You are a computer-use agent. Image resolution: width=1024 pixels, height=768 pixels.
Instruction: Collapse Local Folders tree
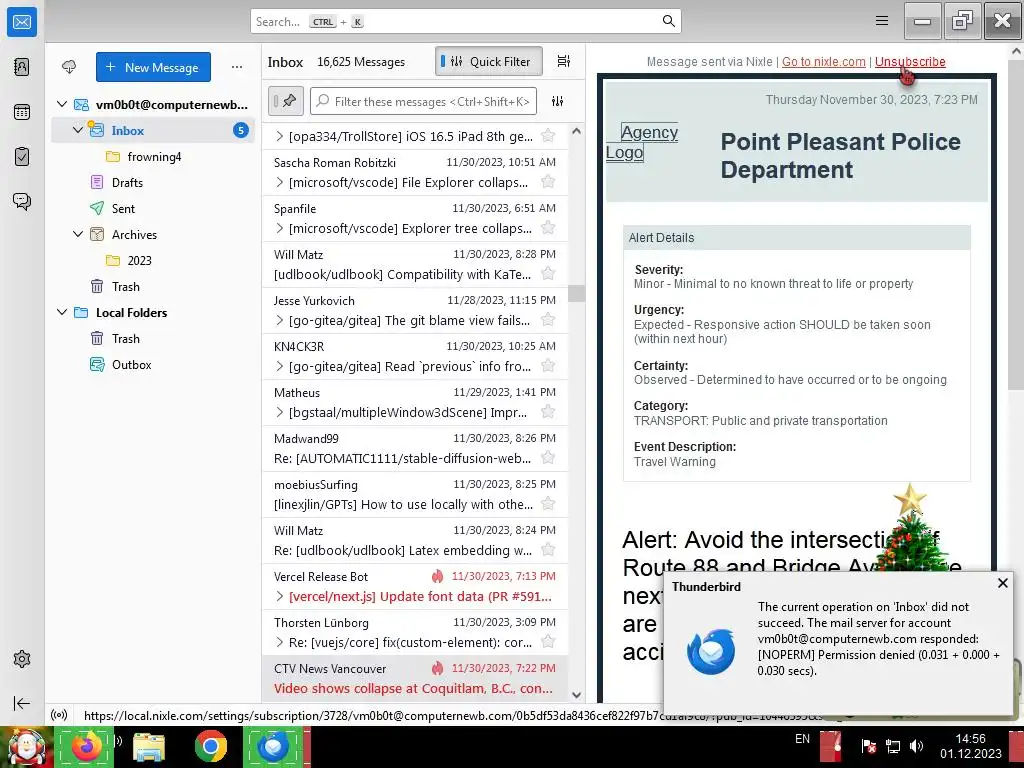coord(62,312)
